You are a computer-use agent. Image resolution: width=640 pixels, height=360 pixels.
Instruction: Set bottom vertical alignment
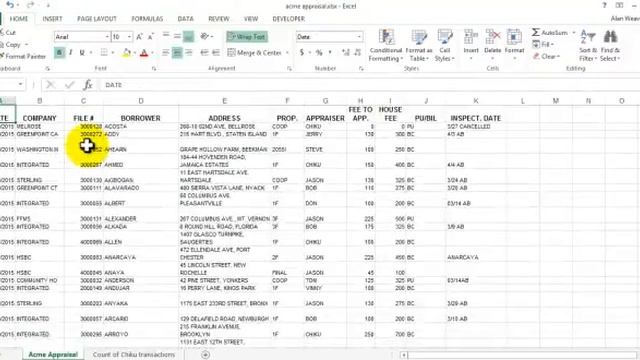[189, 36]
